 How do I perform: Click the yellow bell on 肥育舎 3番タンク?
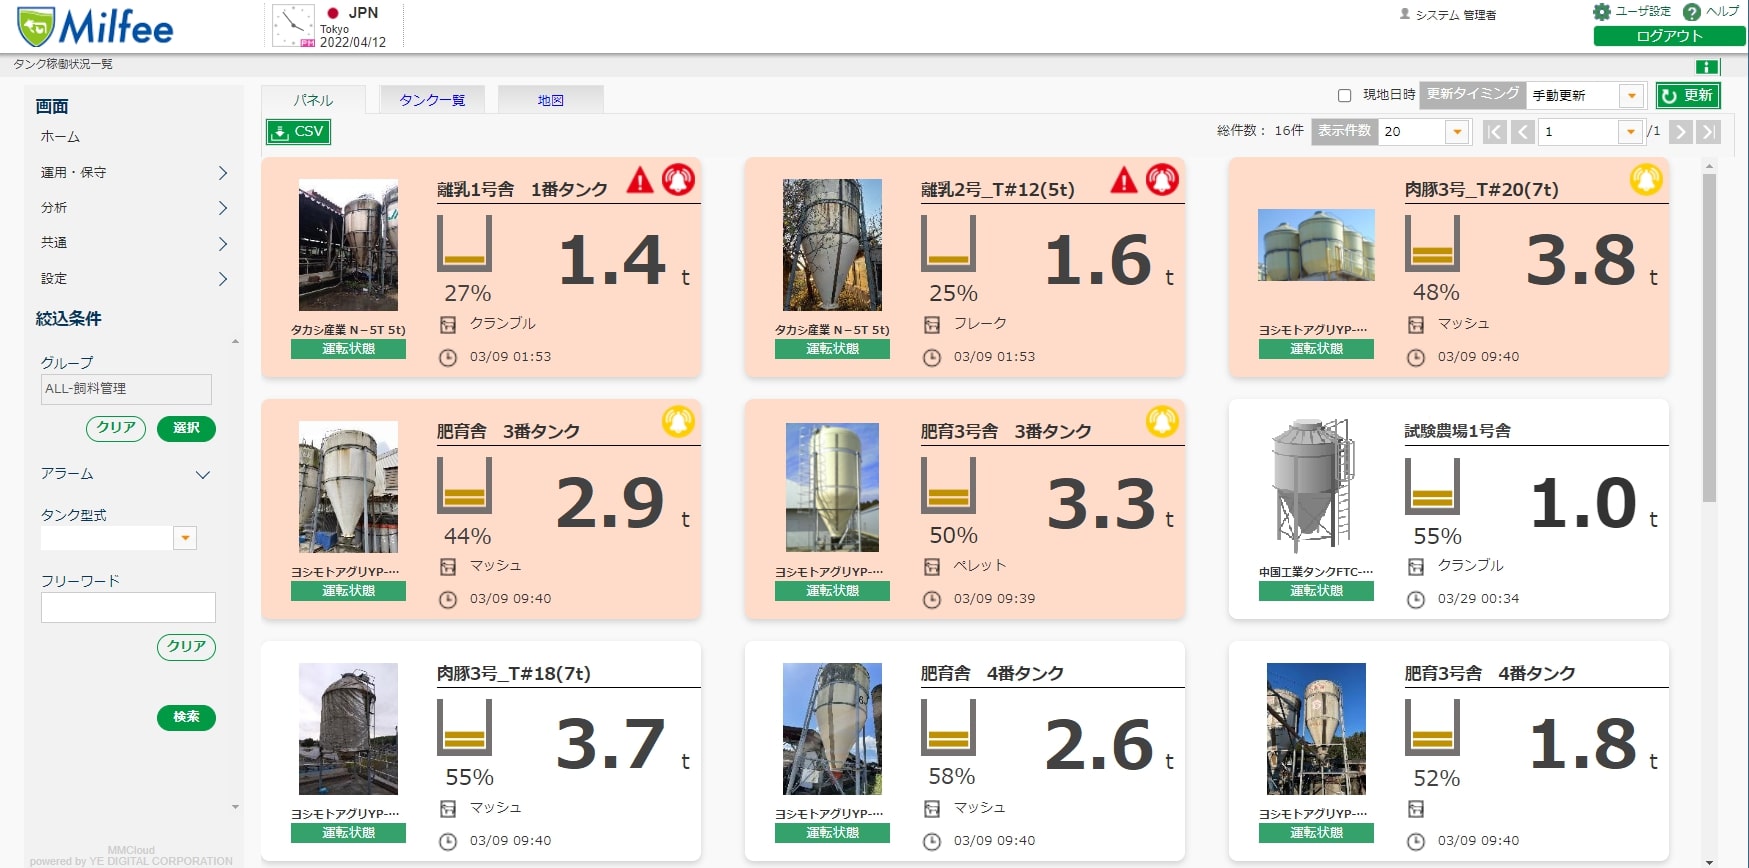pos(678,422)
